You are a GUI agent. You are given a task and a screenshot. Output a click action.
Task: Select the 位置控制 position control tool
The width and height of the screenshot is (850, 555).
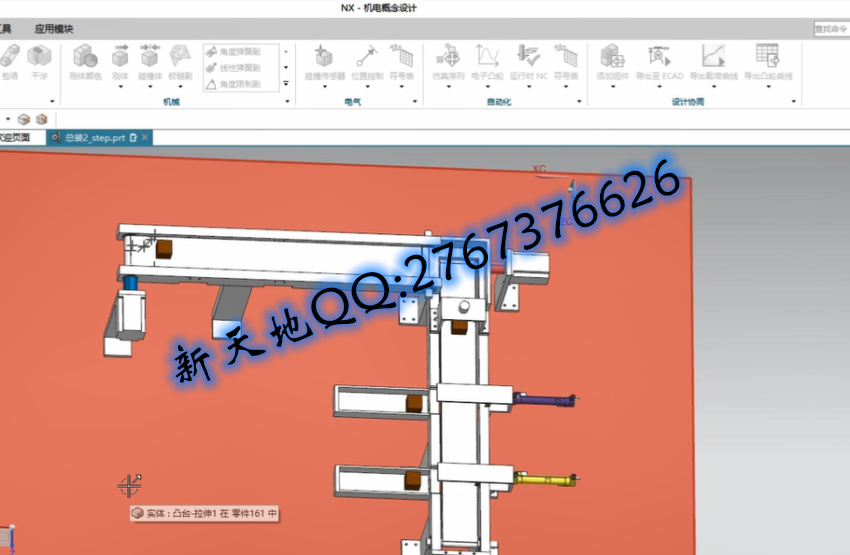366,58
